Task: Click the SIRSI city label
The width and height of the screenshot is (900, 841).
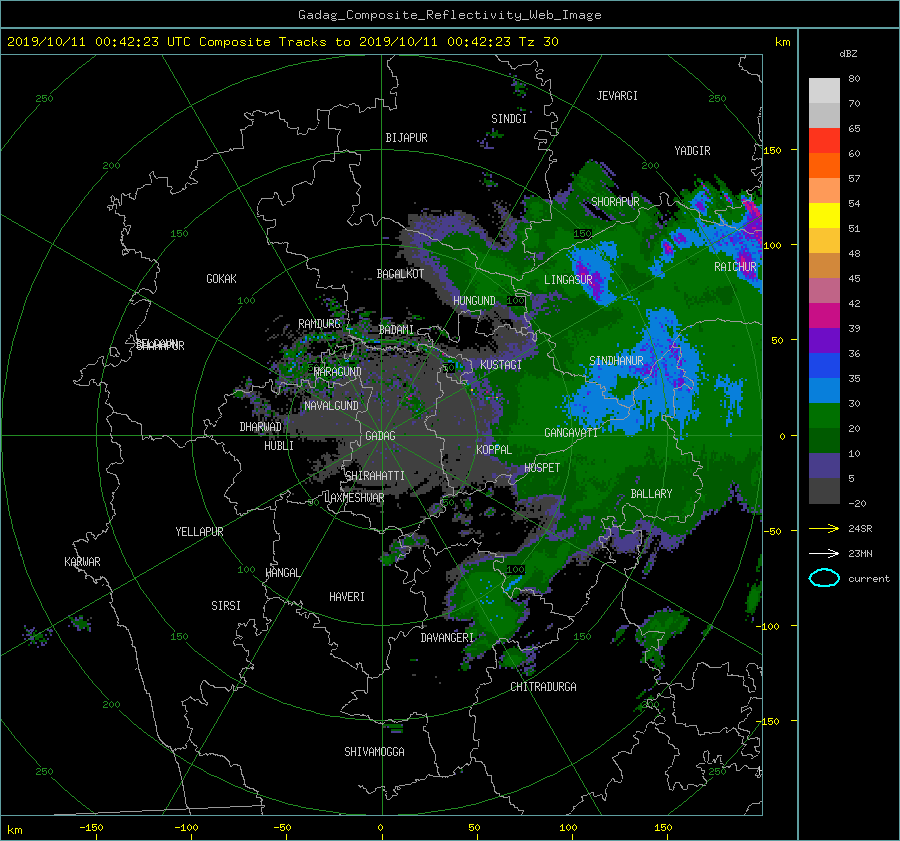Action: coord(226,606)
